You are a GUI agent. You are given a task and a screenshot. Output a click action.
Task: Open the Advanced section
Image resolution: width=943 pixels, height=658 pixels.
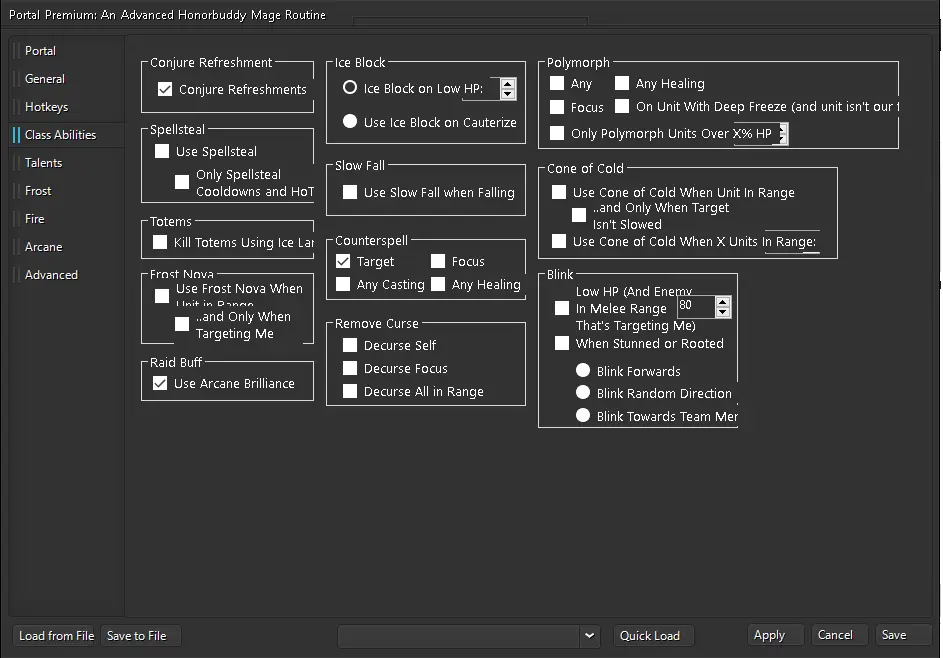point(51,274)
